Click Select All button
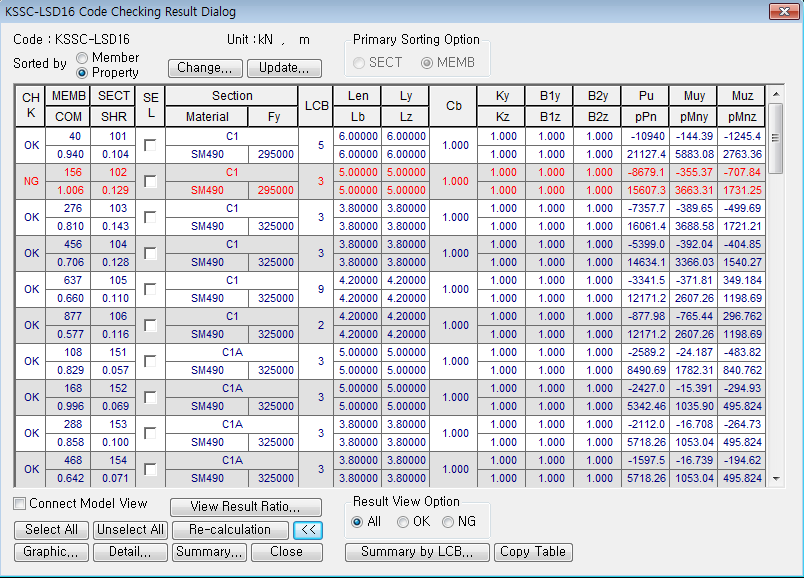Screen dimensions: 804x578 (x=51, y=530)
